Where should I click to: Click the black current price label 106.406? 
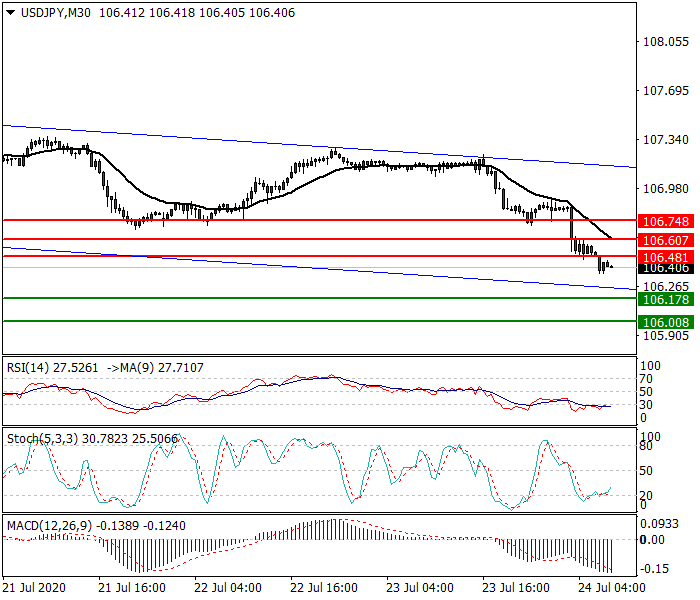[666, 269]
